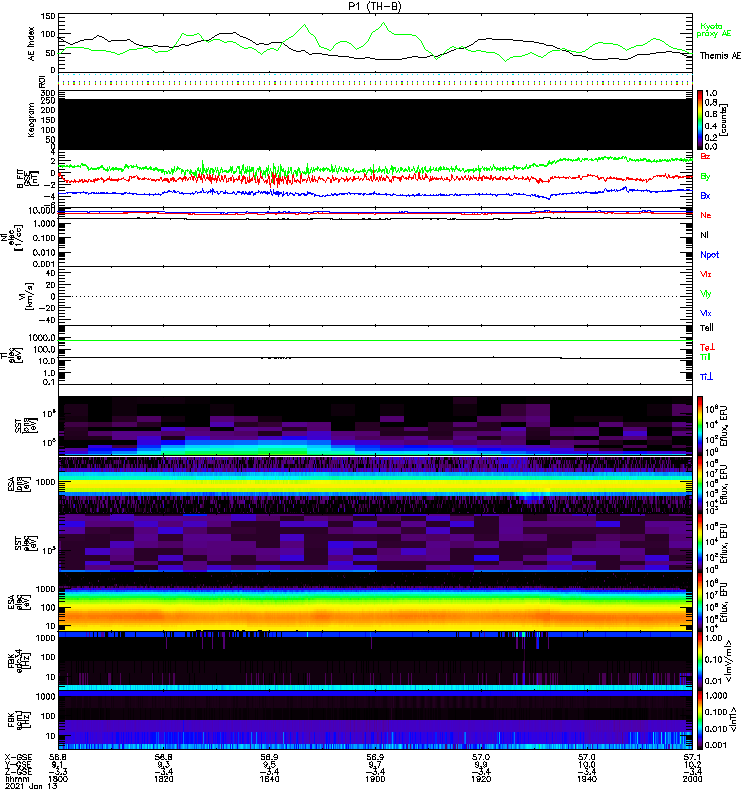Click the ESA electrons spectrogram panel
The height and width of the screenshot is (800, 750).
coord(375,602)
